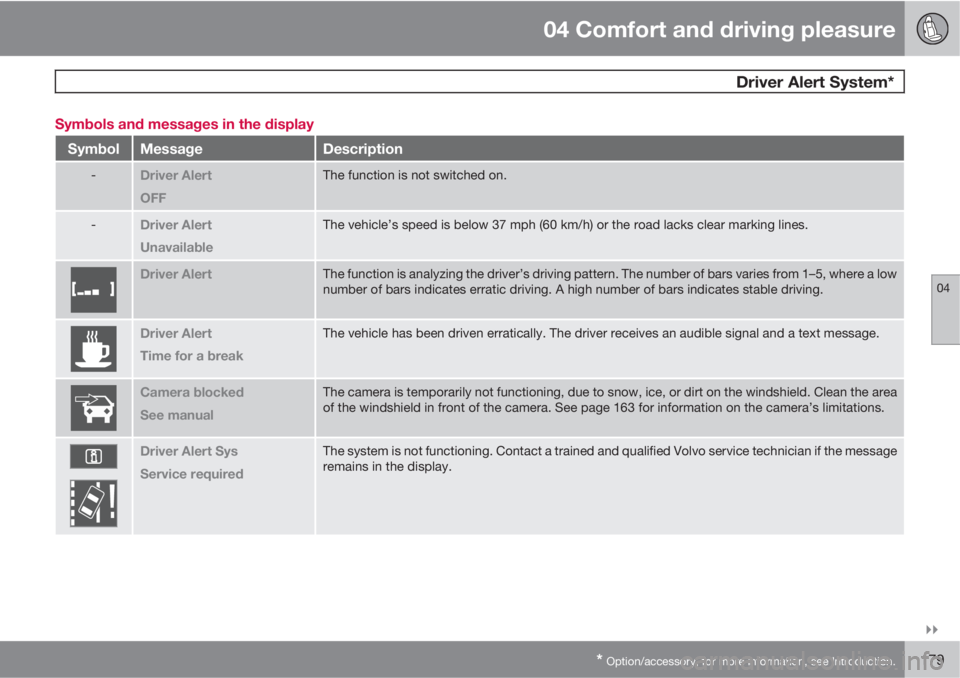Click the Symbol column header
This screenshot has height=678, width=960.
pos(93,149)
